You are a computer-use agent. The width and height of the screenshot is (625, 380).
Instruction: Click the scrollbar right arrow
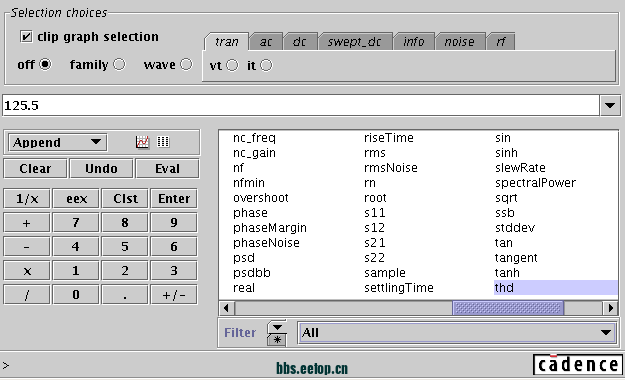click(610, 308)
